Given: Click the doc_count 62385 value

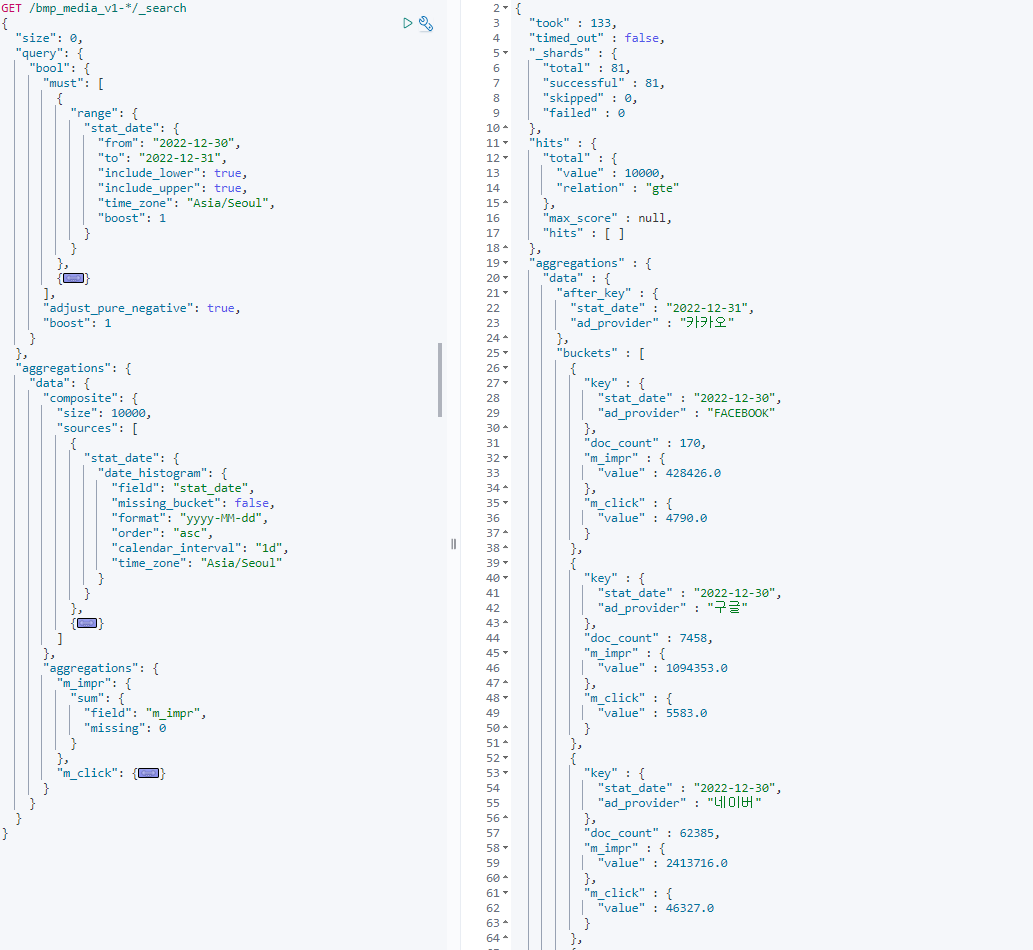Looking at the screenshot, I should [x=696, y=833].
